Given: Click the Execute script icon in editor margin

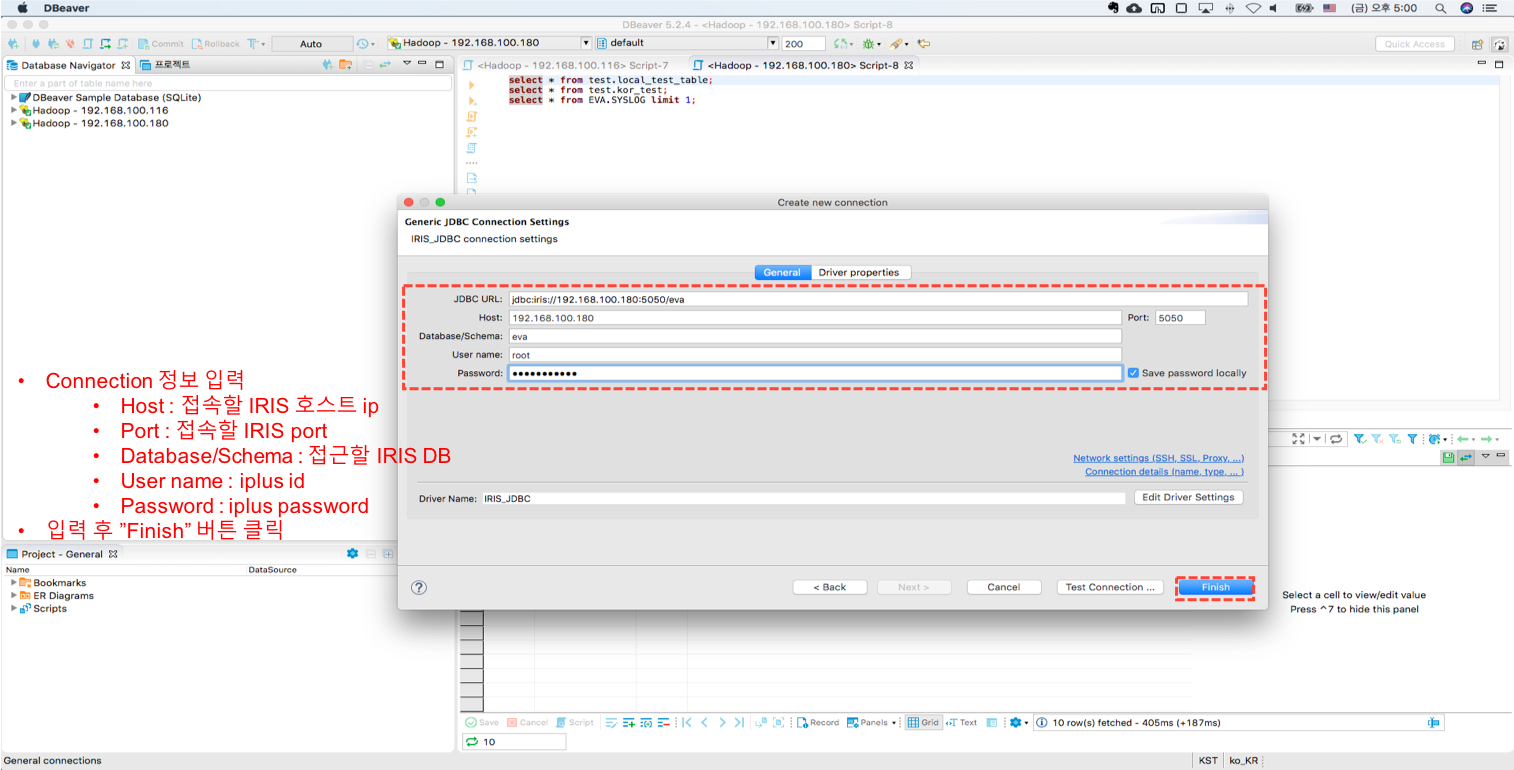Looking at the screenshot, I should (472, 117).
